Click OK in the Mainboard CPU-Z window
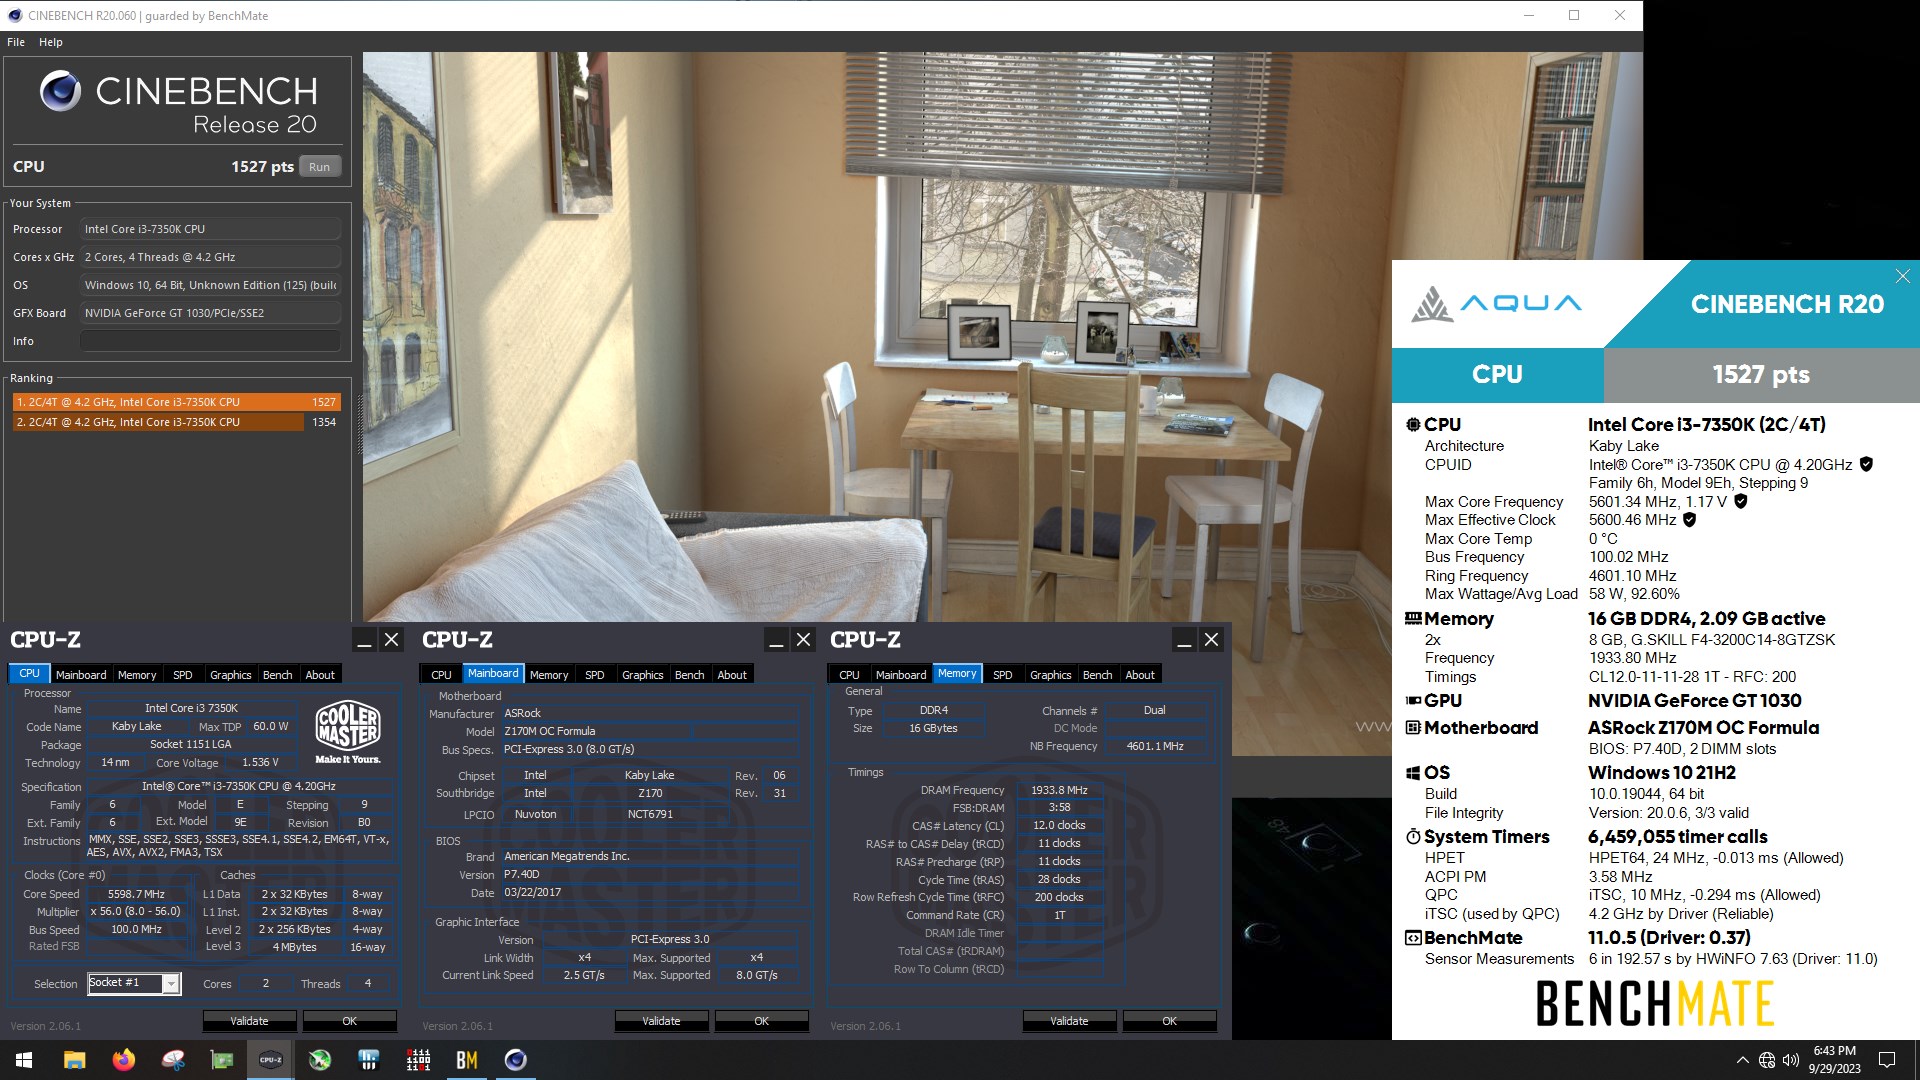This screenshot has height=1080, width=1920. pos(762,1021)
